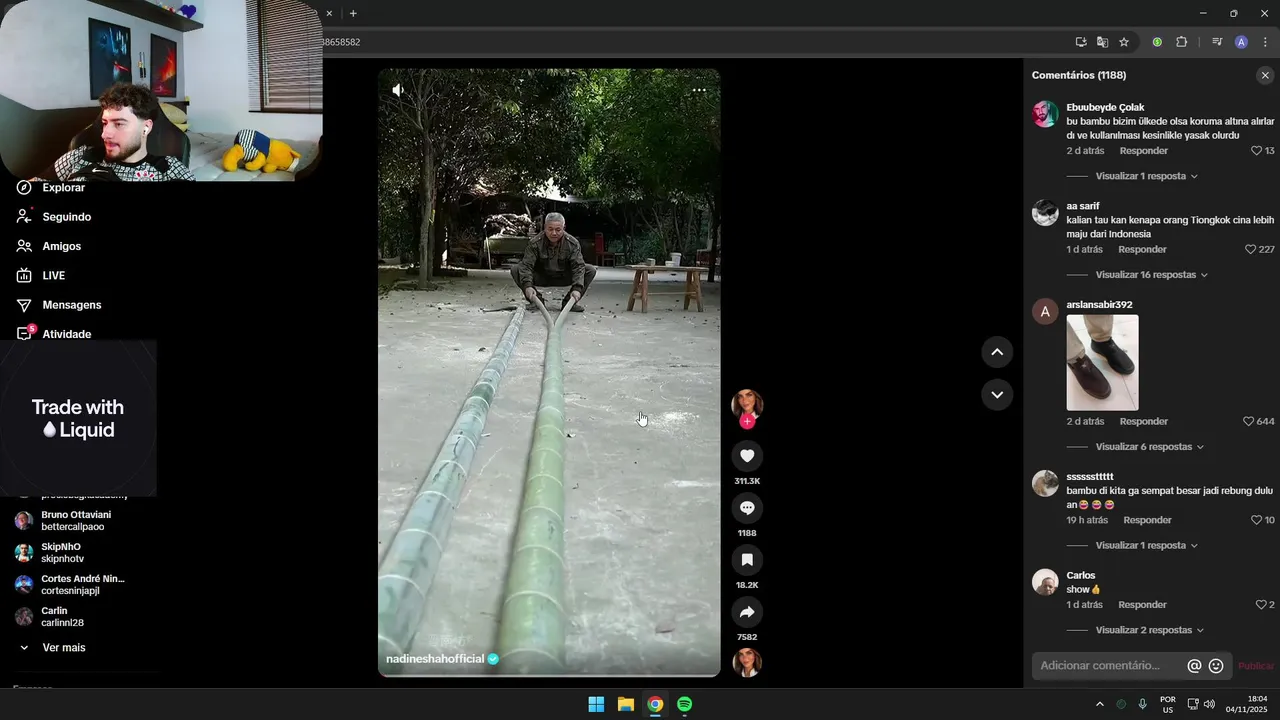The image size is (1280, 720).
Task: Close the comments panel
Action: [x=1265, y=75]
